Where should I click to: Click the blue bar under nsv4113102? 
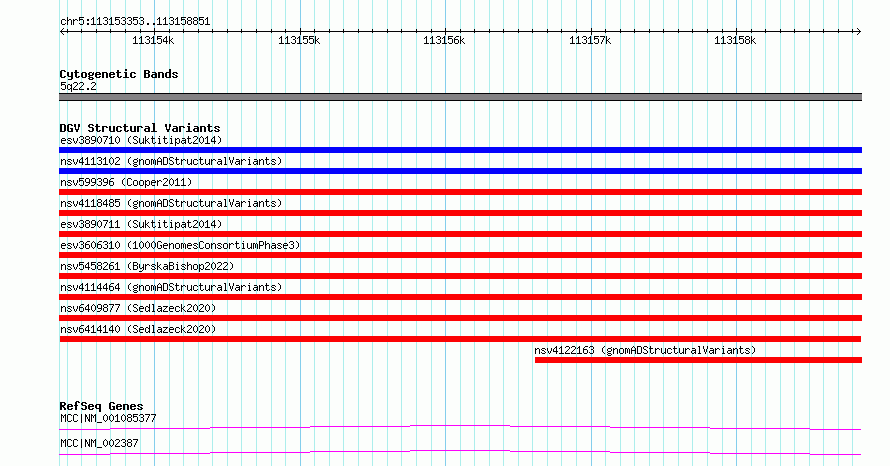460,171
